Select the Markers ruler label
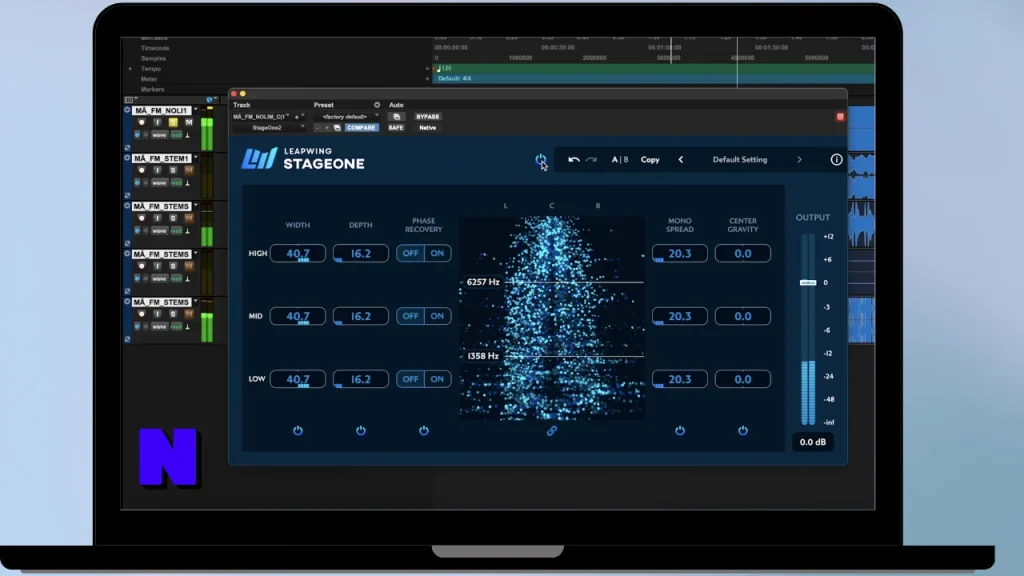Image resolution: width=1024 pixels, height=576 pixels. [153, 89]
